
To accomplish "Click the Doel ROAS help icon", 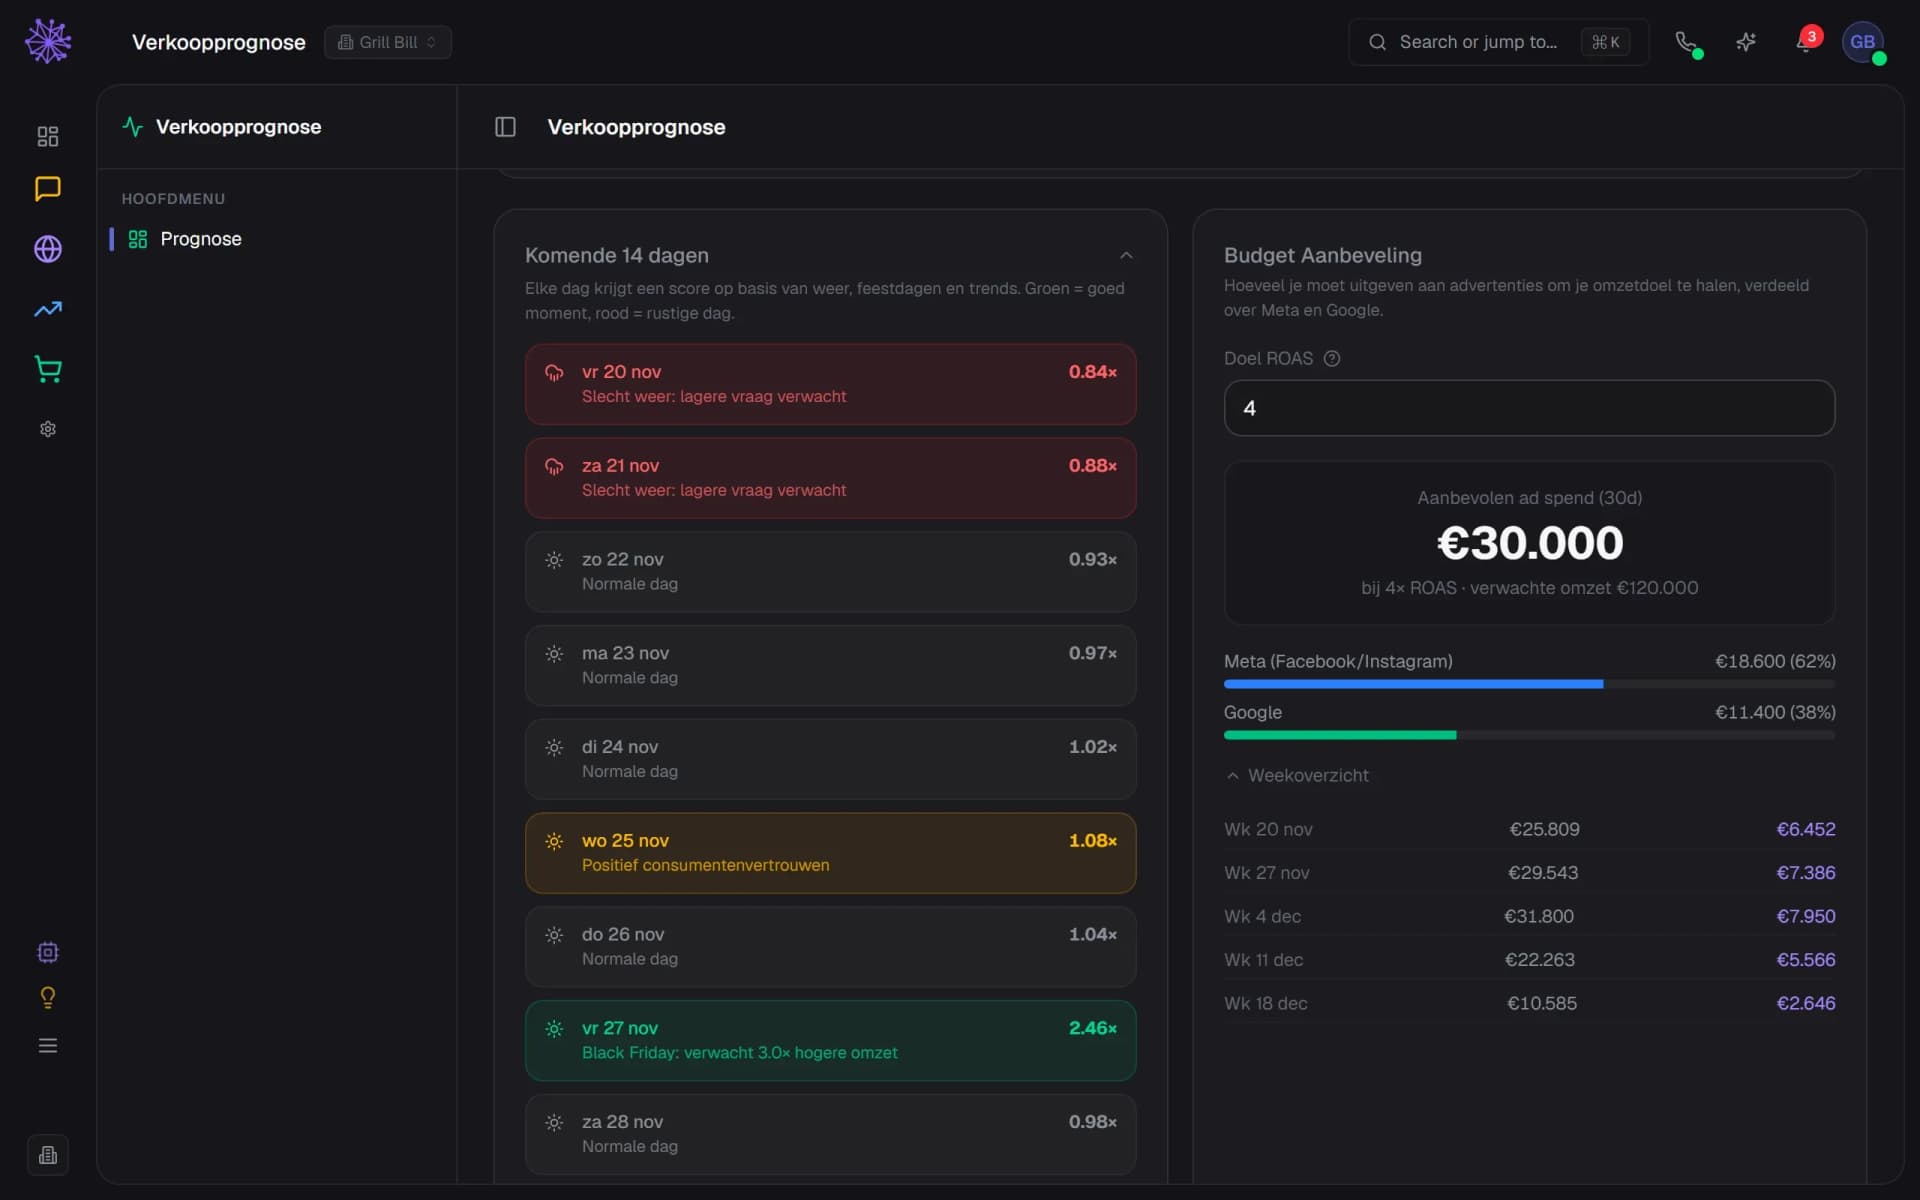I will point(1332,359).
